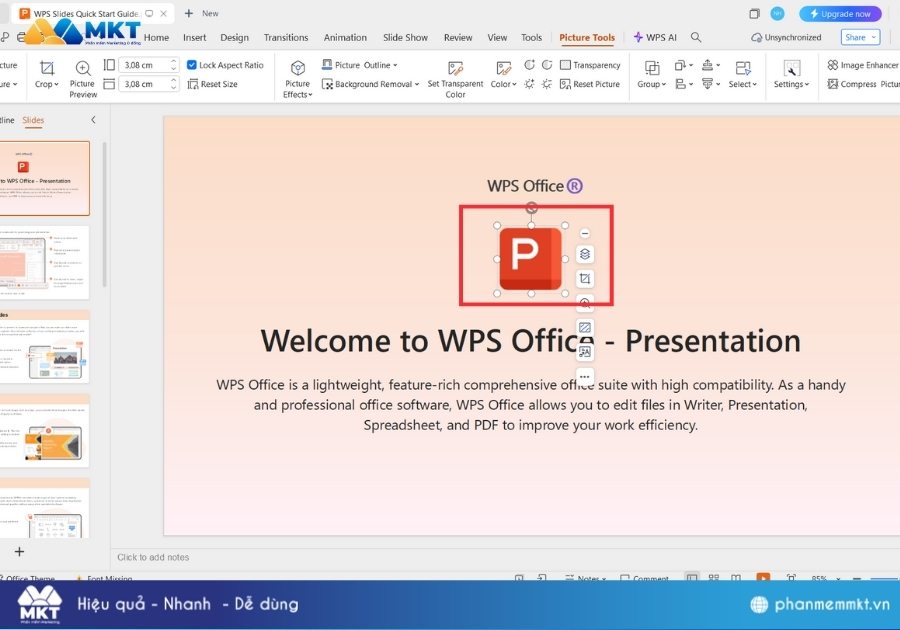This screenshot has height=630, width=900.
Task: Click the Reset Size button
Action: pos(212,84)
